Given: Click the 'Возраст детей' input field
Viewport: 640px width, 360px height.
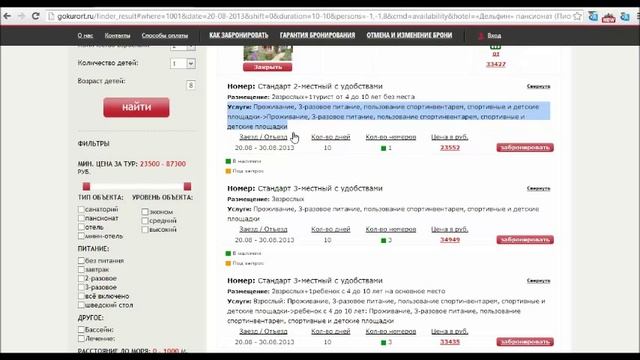Looking at the screenshot, I should coord(191,85).
